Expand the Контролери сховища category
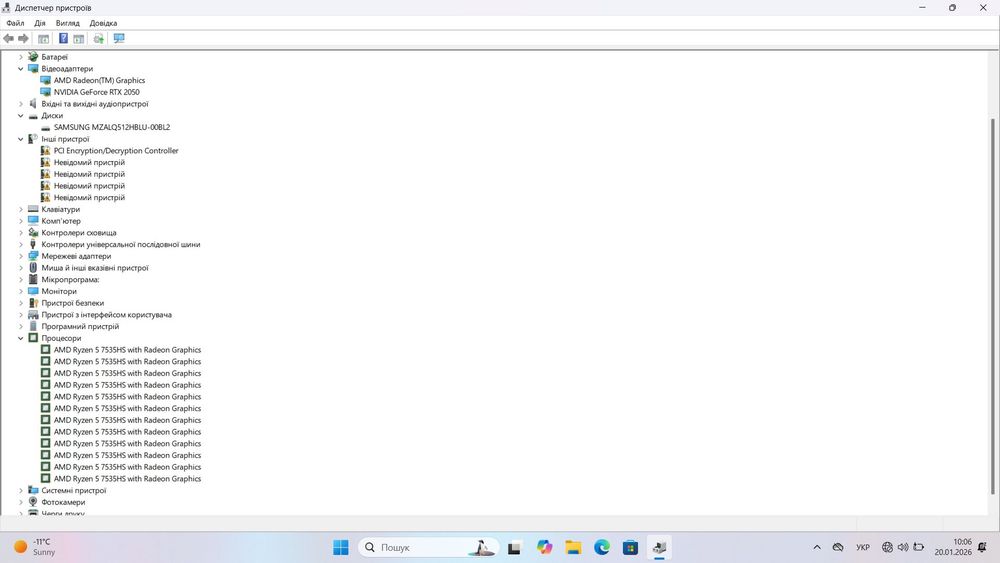 [x=20, y=233]
